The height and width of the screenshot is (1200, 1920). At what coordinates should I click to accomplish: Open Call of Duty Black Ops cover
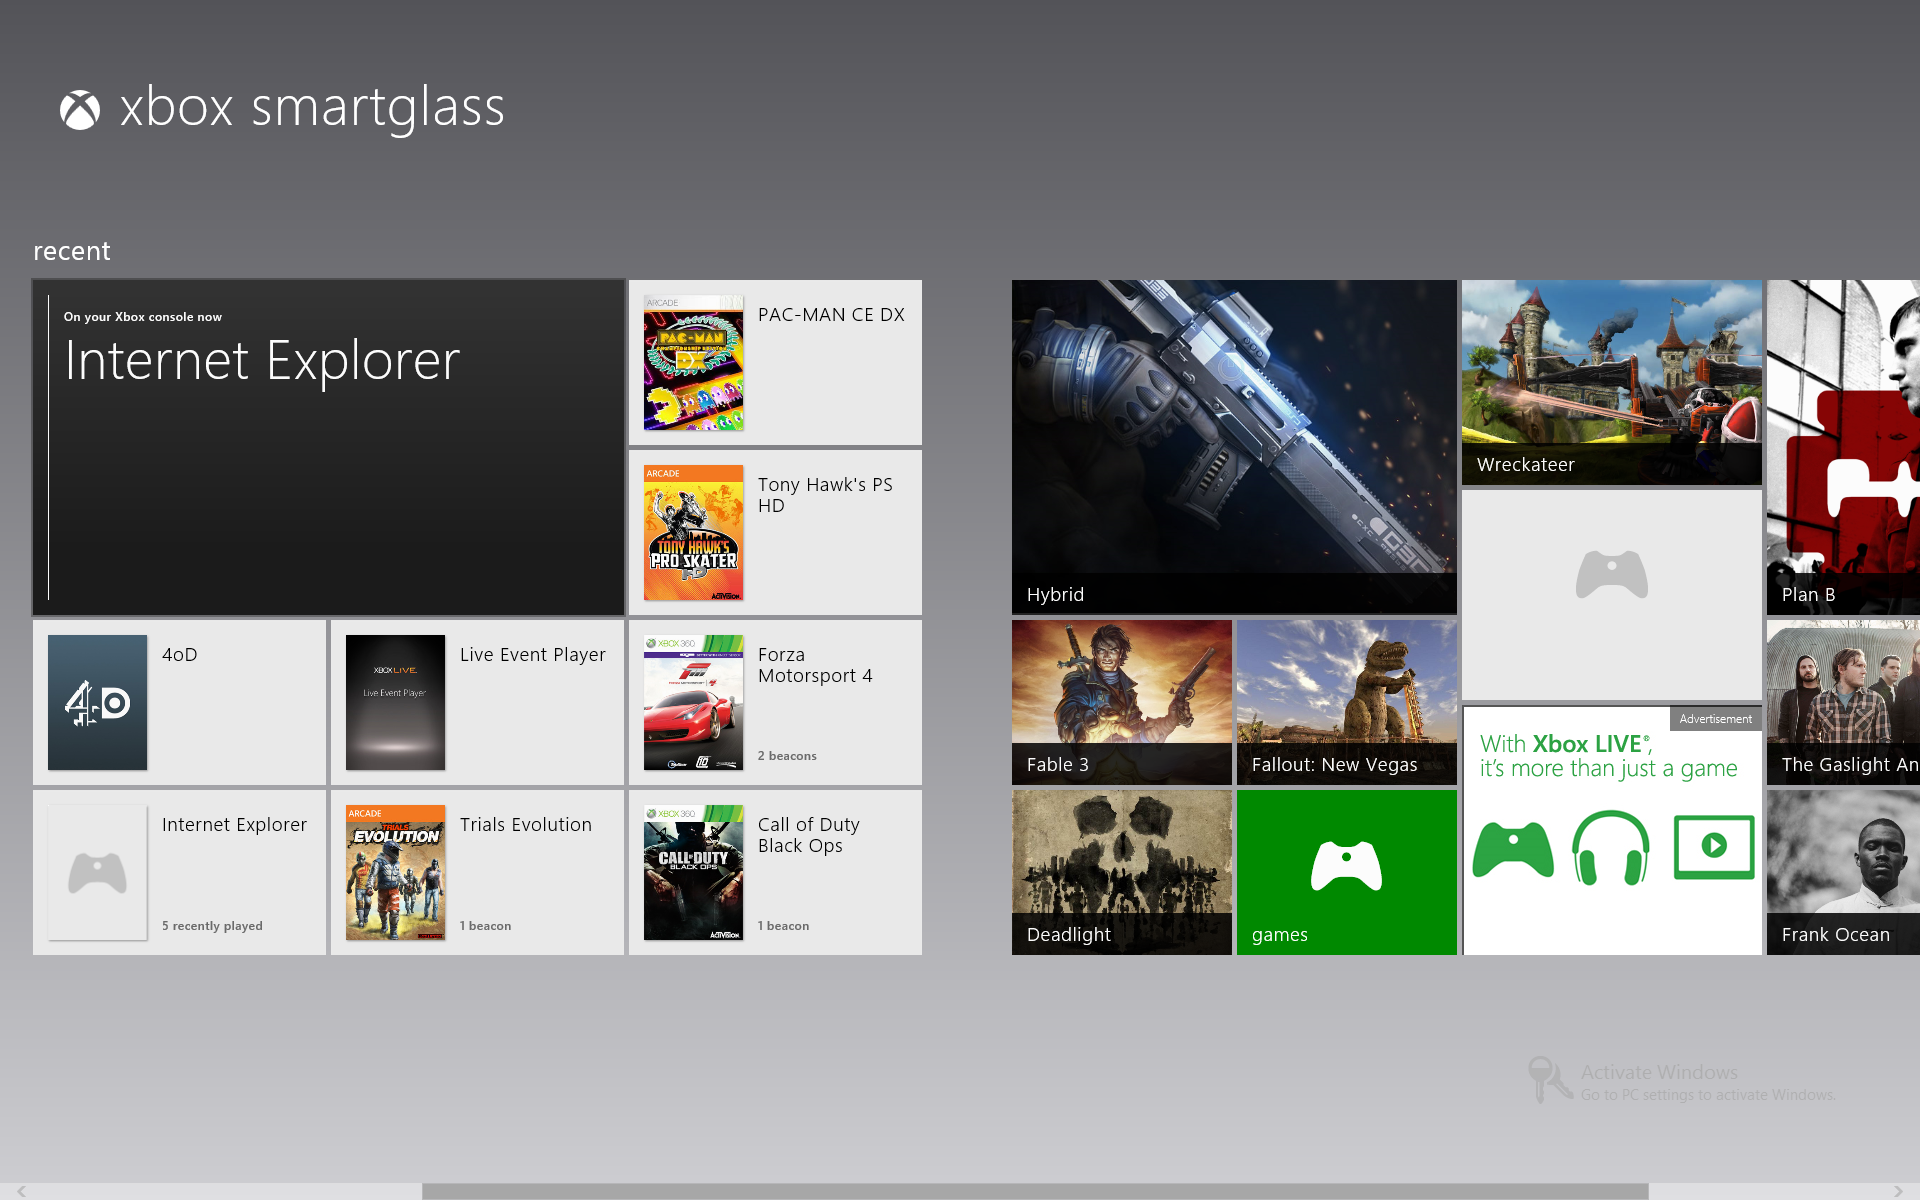tap(693, 873)
